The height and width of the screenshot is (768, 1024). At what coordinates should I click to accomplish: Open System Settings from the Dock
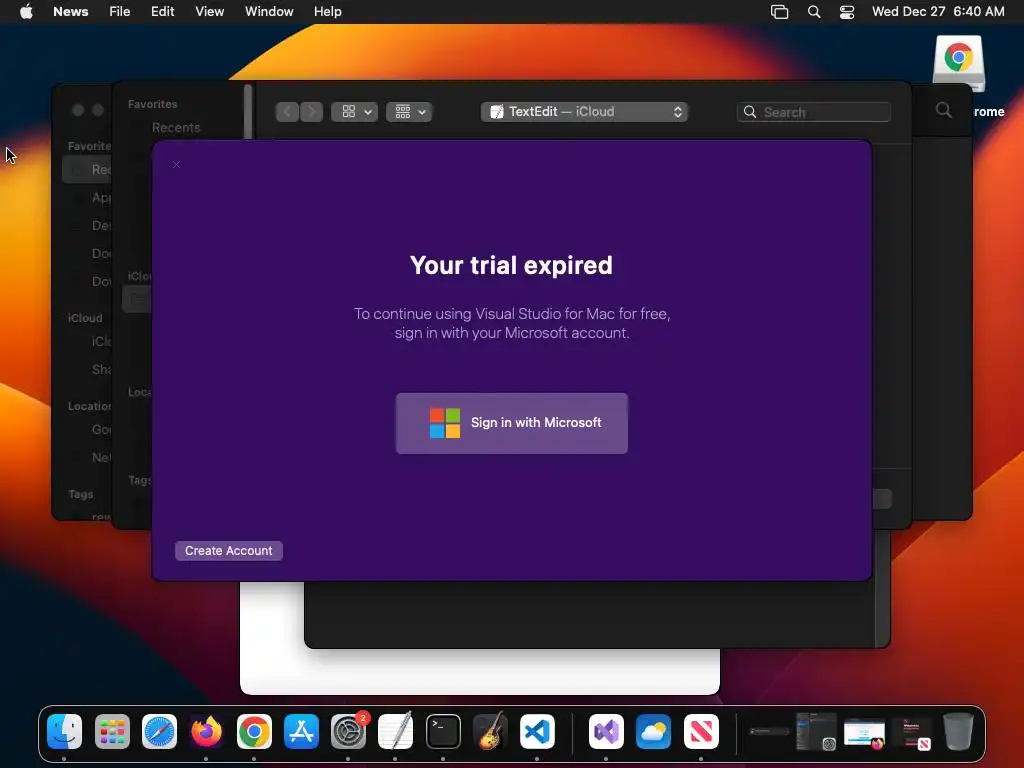[x=349, y=731]
